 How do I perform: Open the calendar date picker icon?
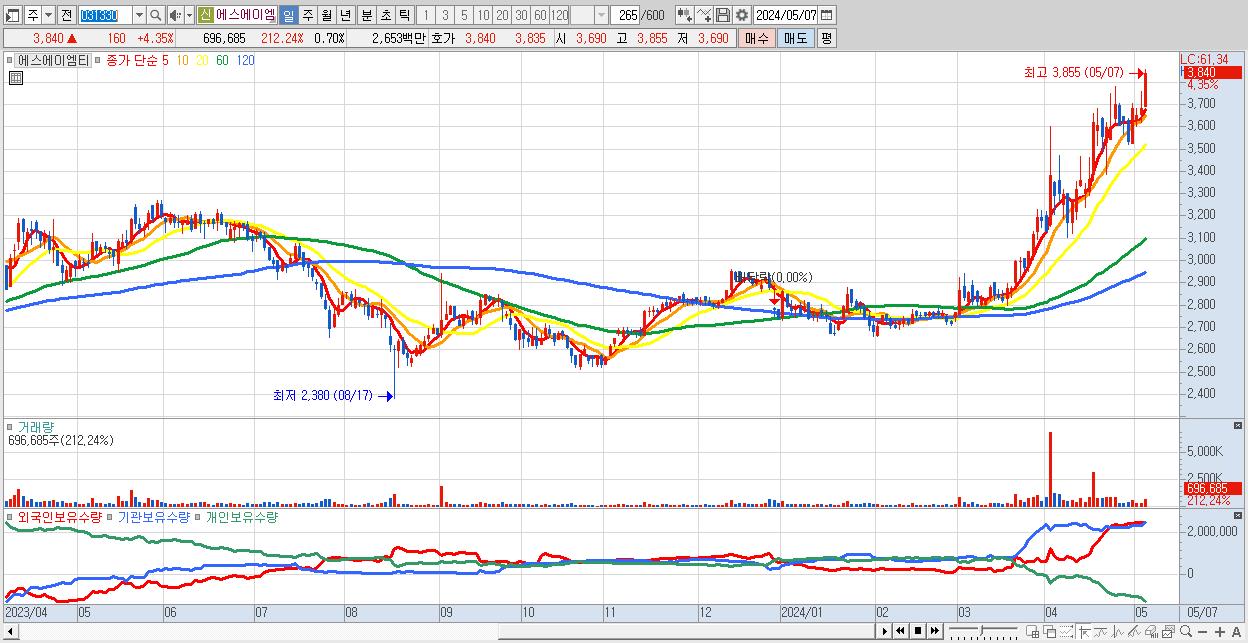tap(826, 15)
